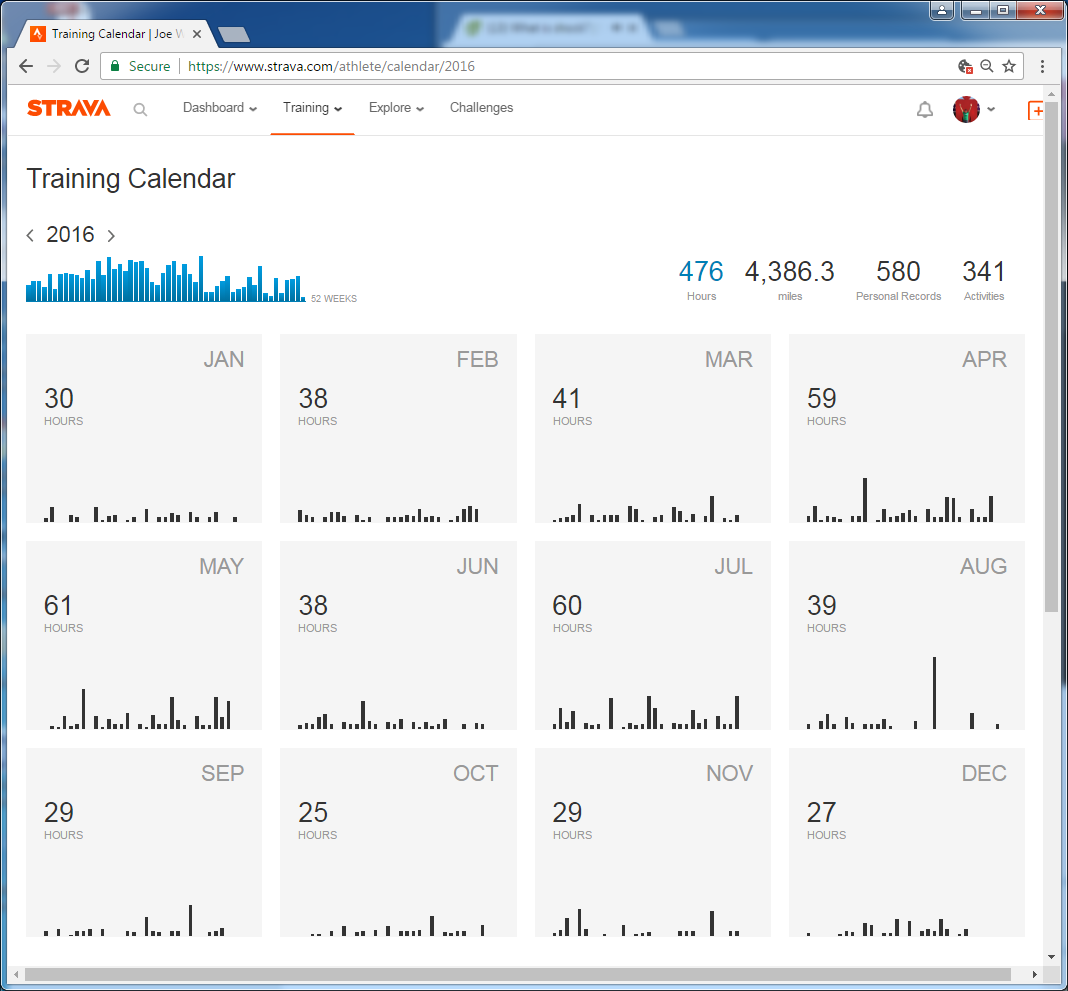
Task: Open the notifications bell
Action: pos(924,110)
